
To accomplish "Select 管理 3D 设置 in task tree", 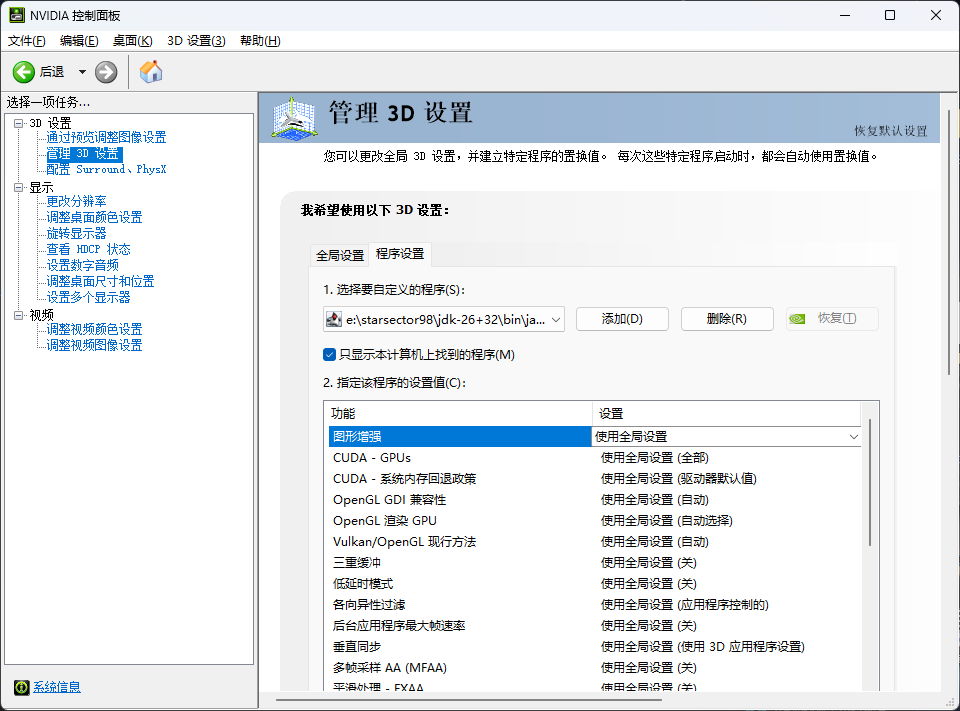I will point(84,154).
